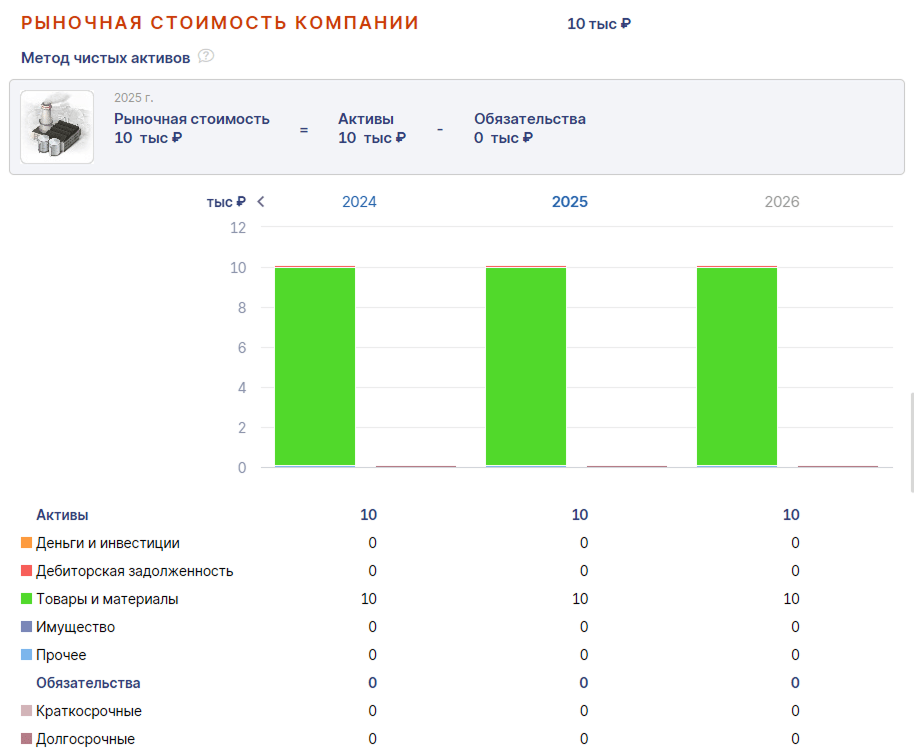The image size is (914, 754).
Task: Click the Активы label in formula panel
Action: point(366,119)
